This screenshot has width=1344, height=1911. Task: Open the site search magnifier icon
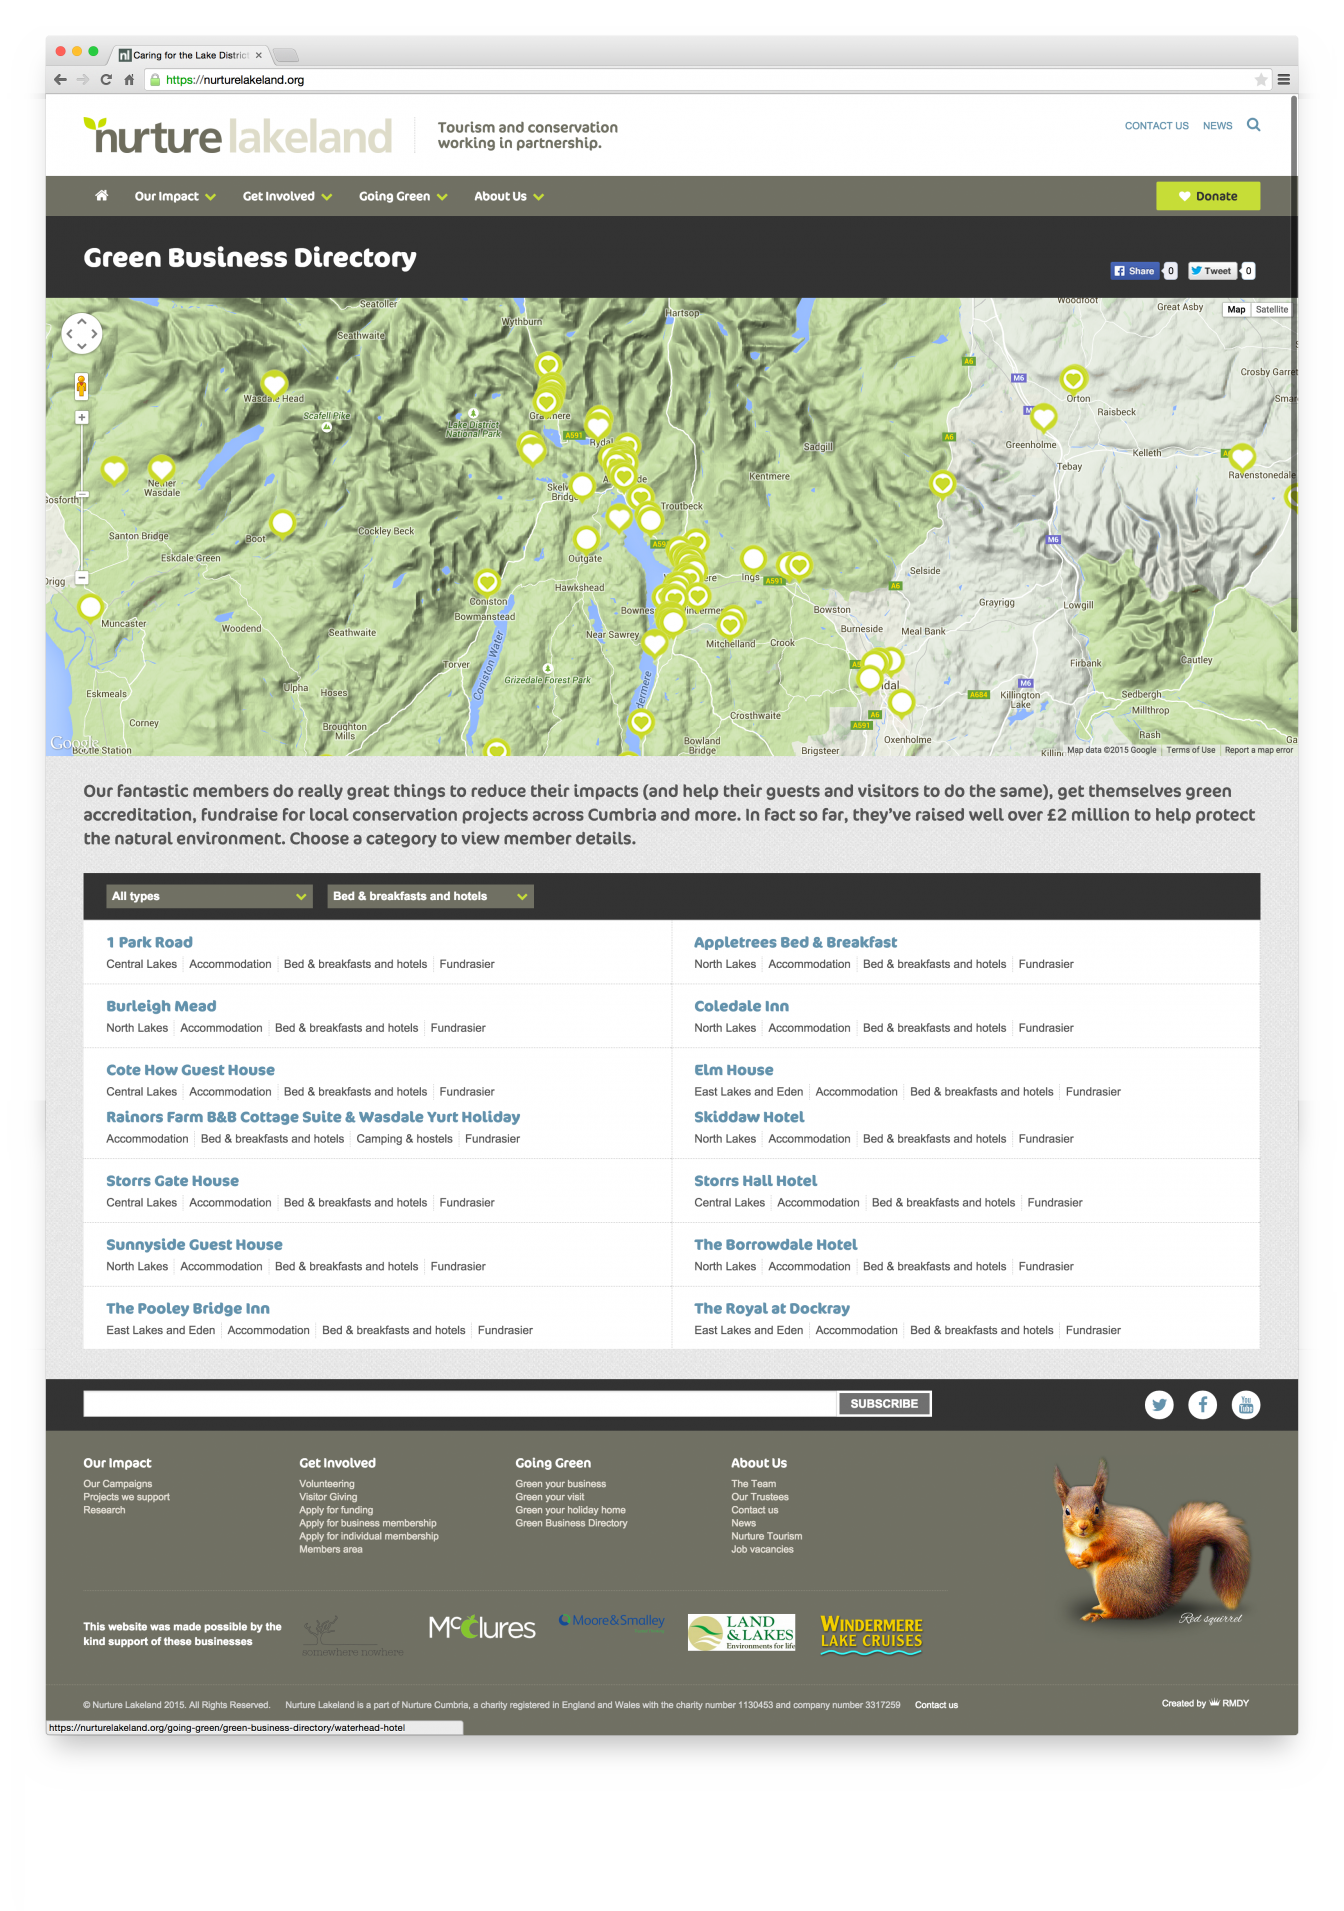point(1253,125)
